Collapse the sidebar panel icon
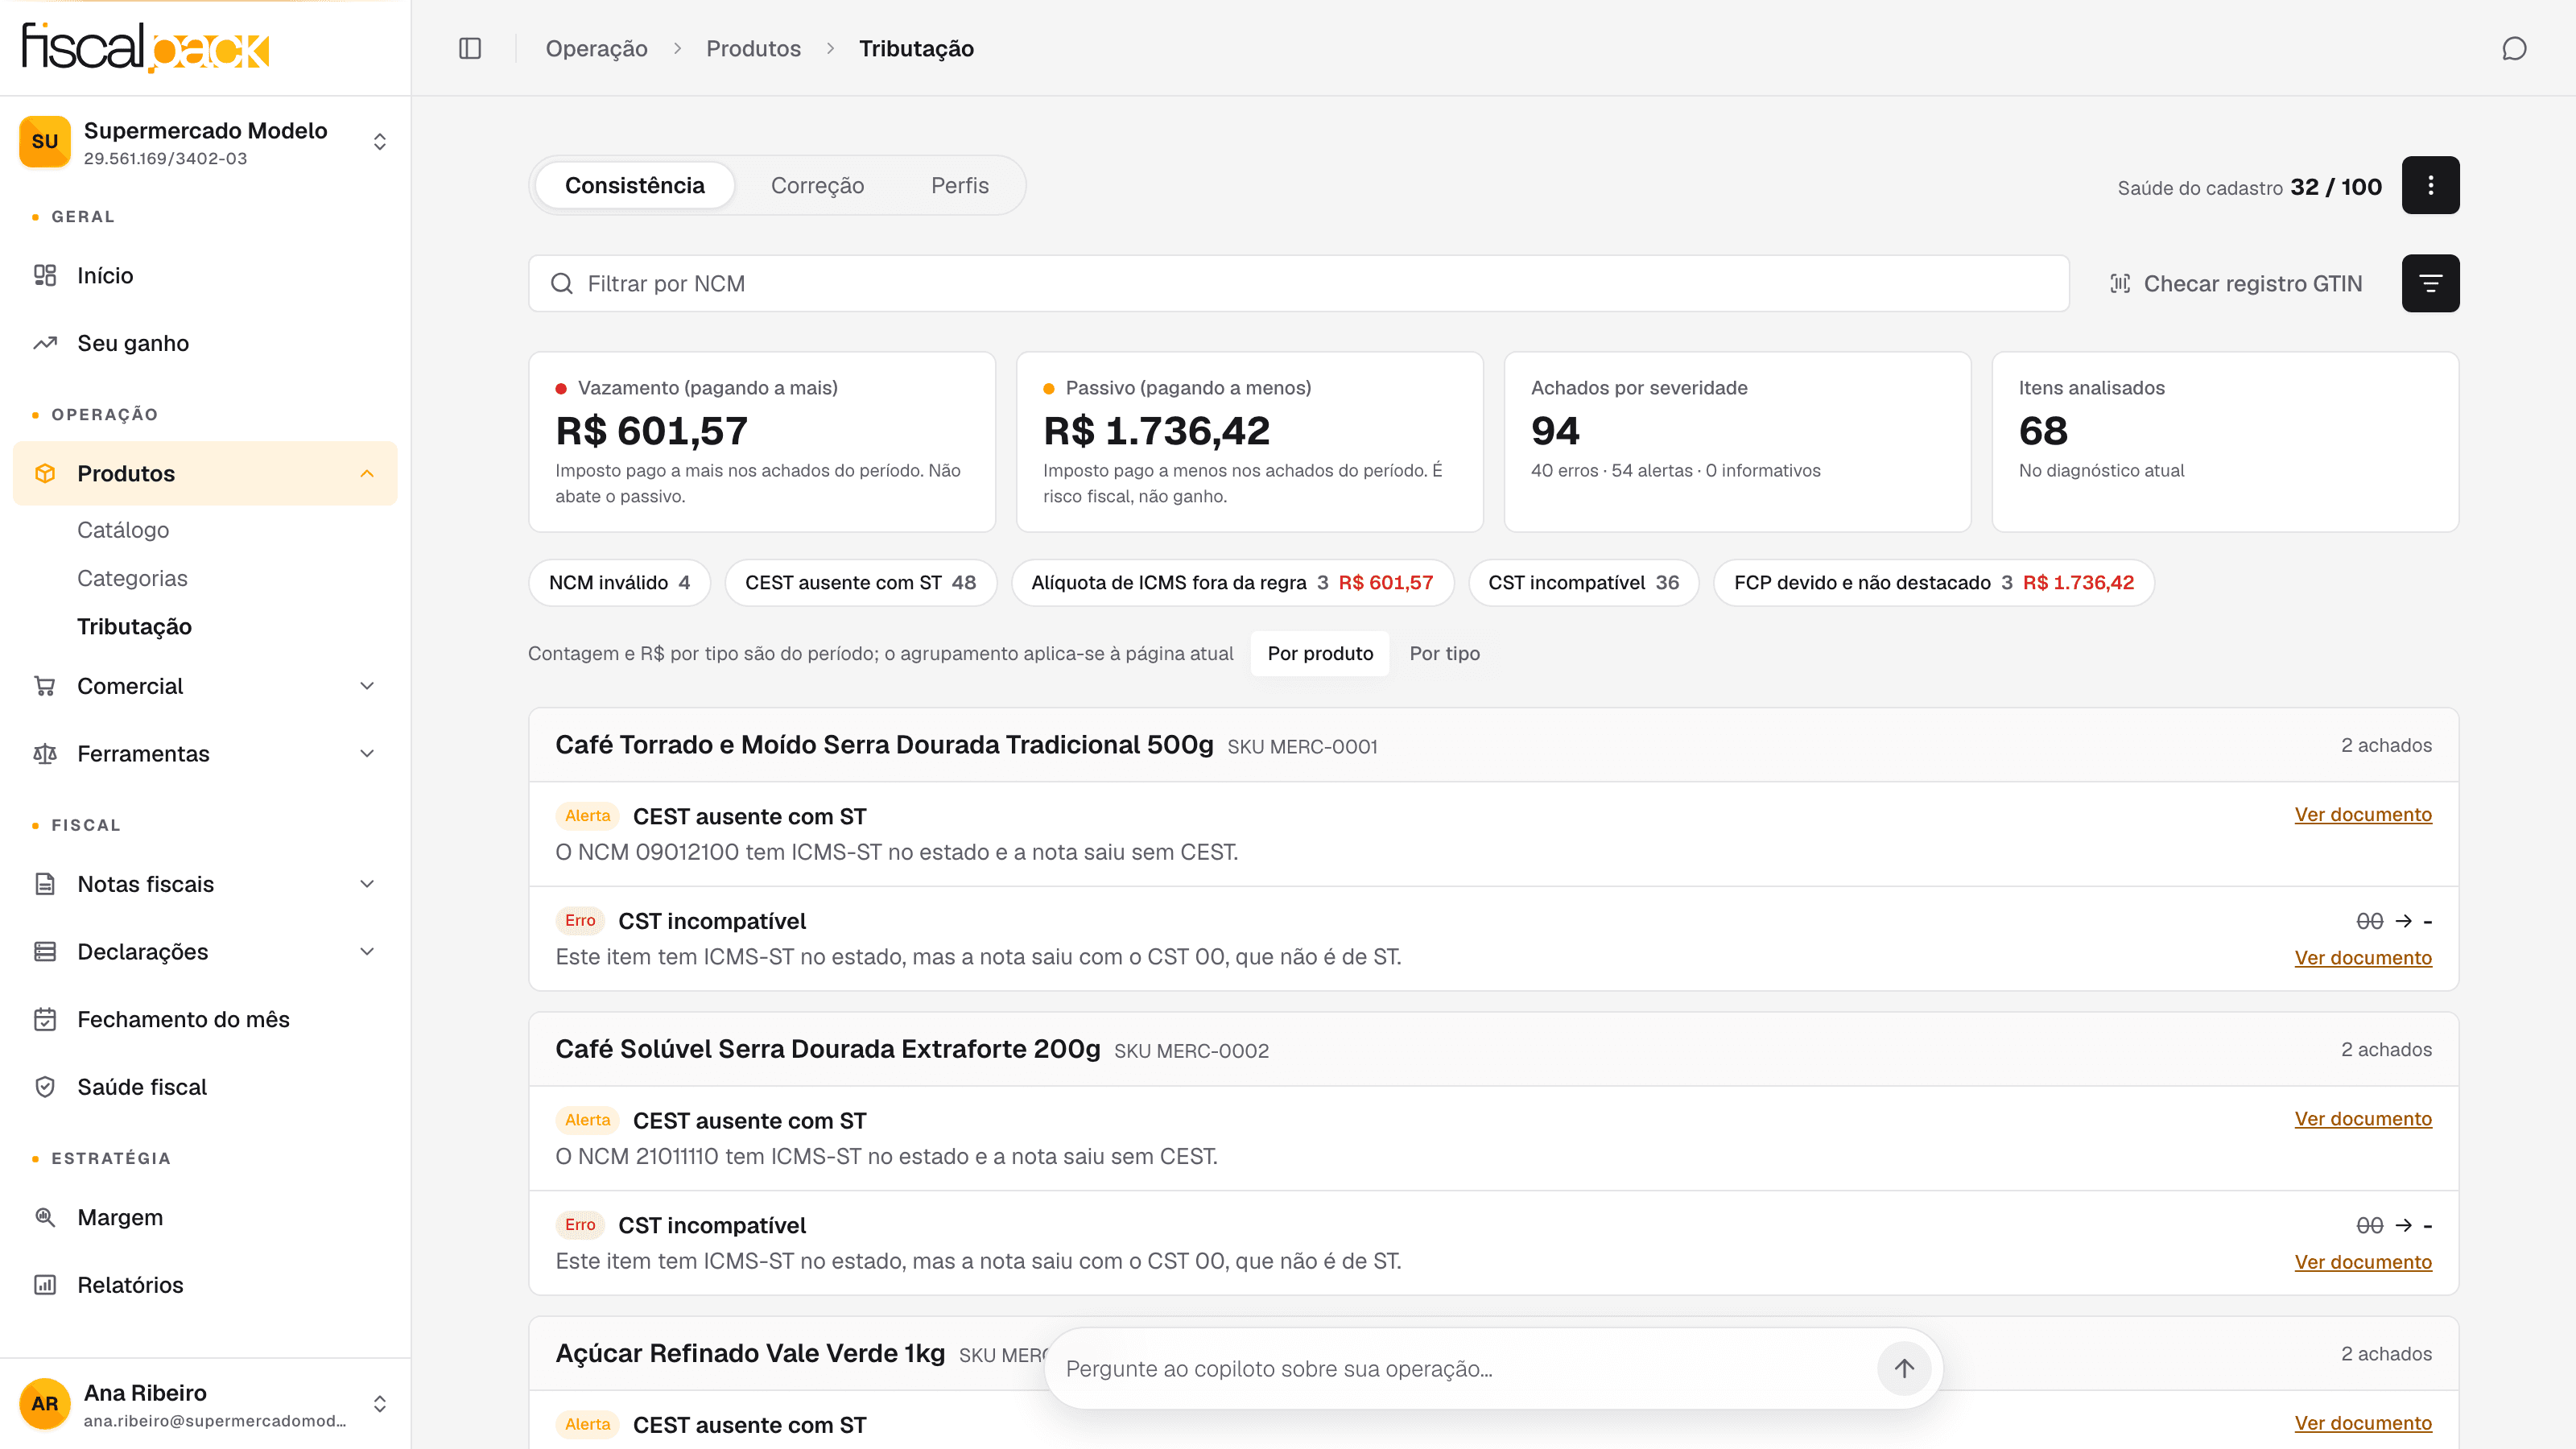2576x1449 pixels. (470, 48)
